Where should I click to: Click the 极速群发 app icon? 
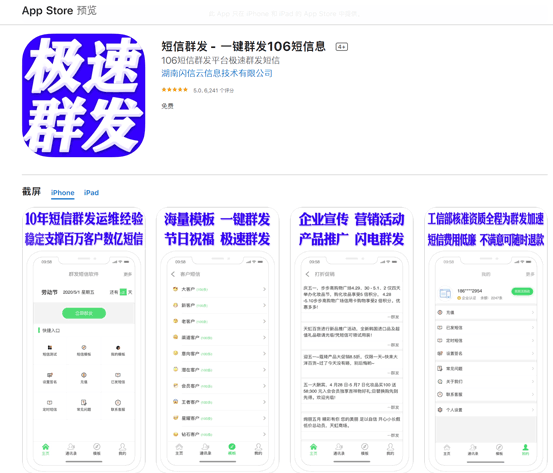click(84, 95)
